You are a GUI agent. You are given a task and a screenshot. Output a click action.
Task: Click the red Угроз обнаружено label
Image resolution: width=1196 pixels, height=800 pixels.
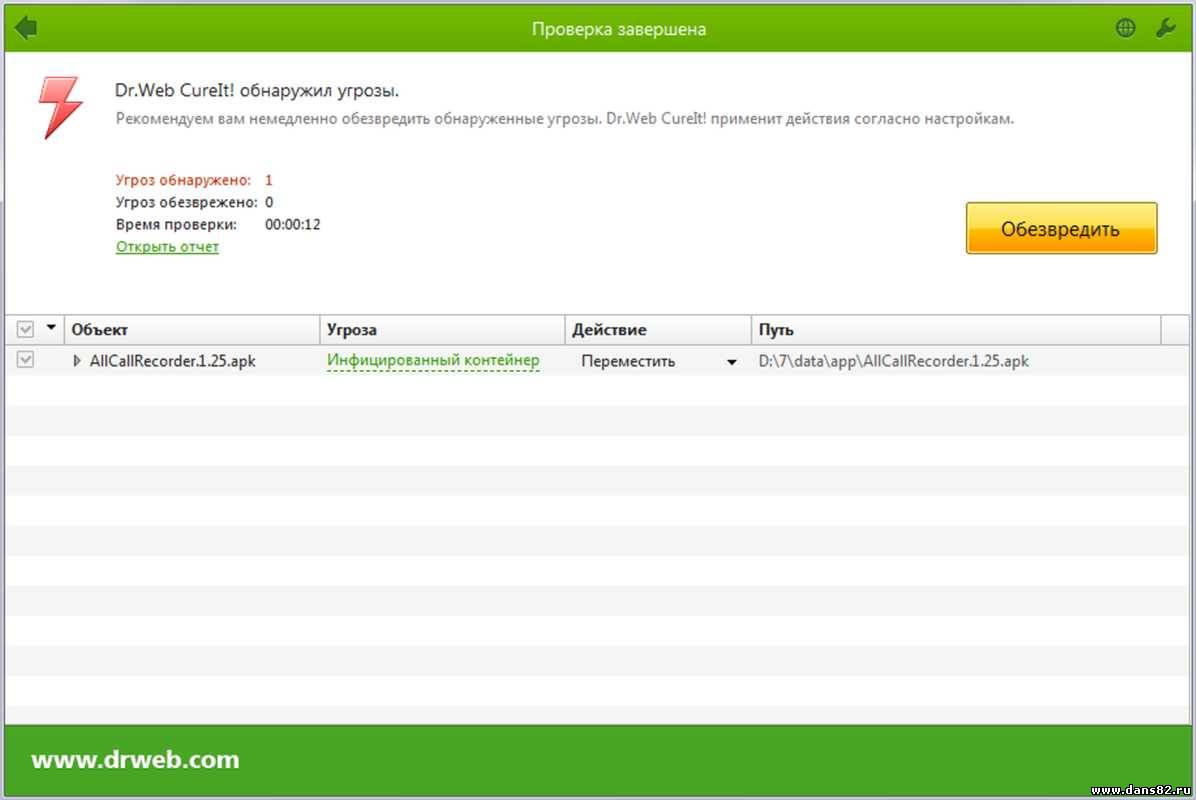(x=183, y=180)
